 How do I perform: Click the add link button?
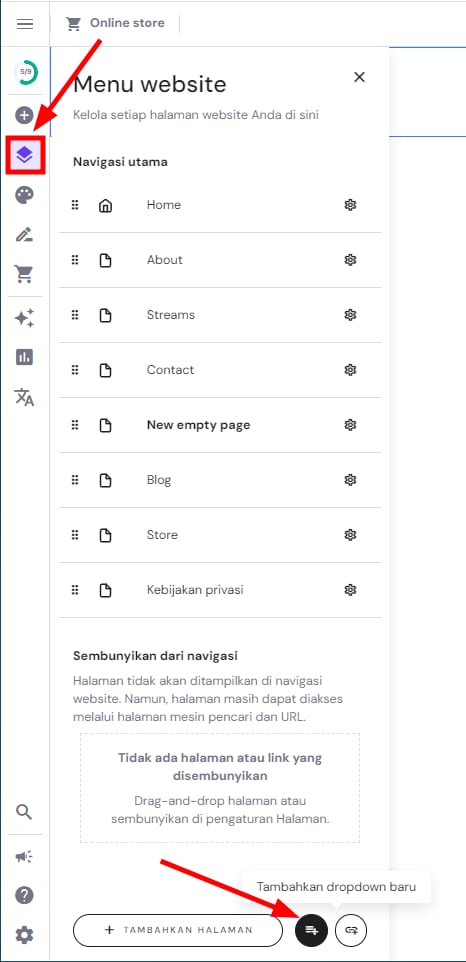tap(351, 930)
